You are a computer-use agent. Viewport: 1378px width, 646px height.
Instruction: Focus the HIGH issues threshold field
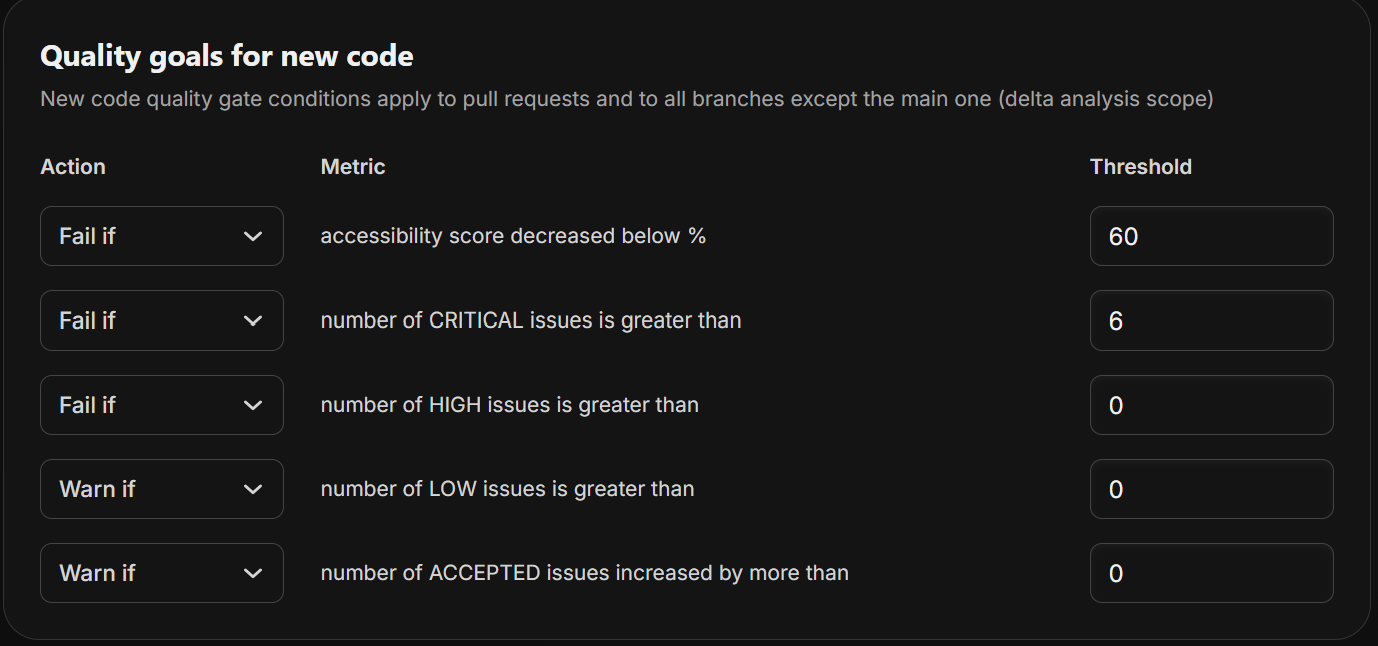point(1211,405)
